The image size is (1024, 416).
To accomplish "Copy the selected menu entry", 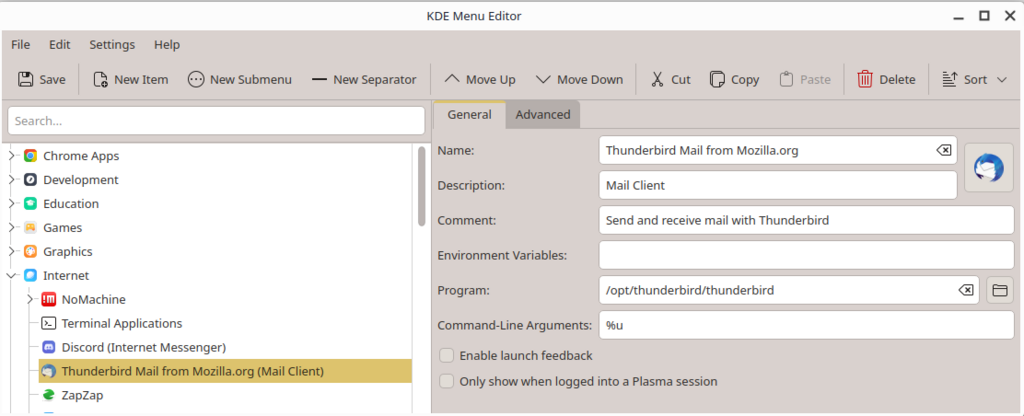I will 735,80.
